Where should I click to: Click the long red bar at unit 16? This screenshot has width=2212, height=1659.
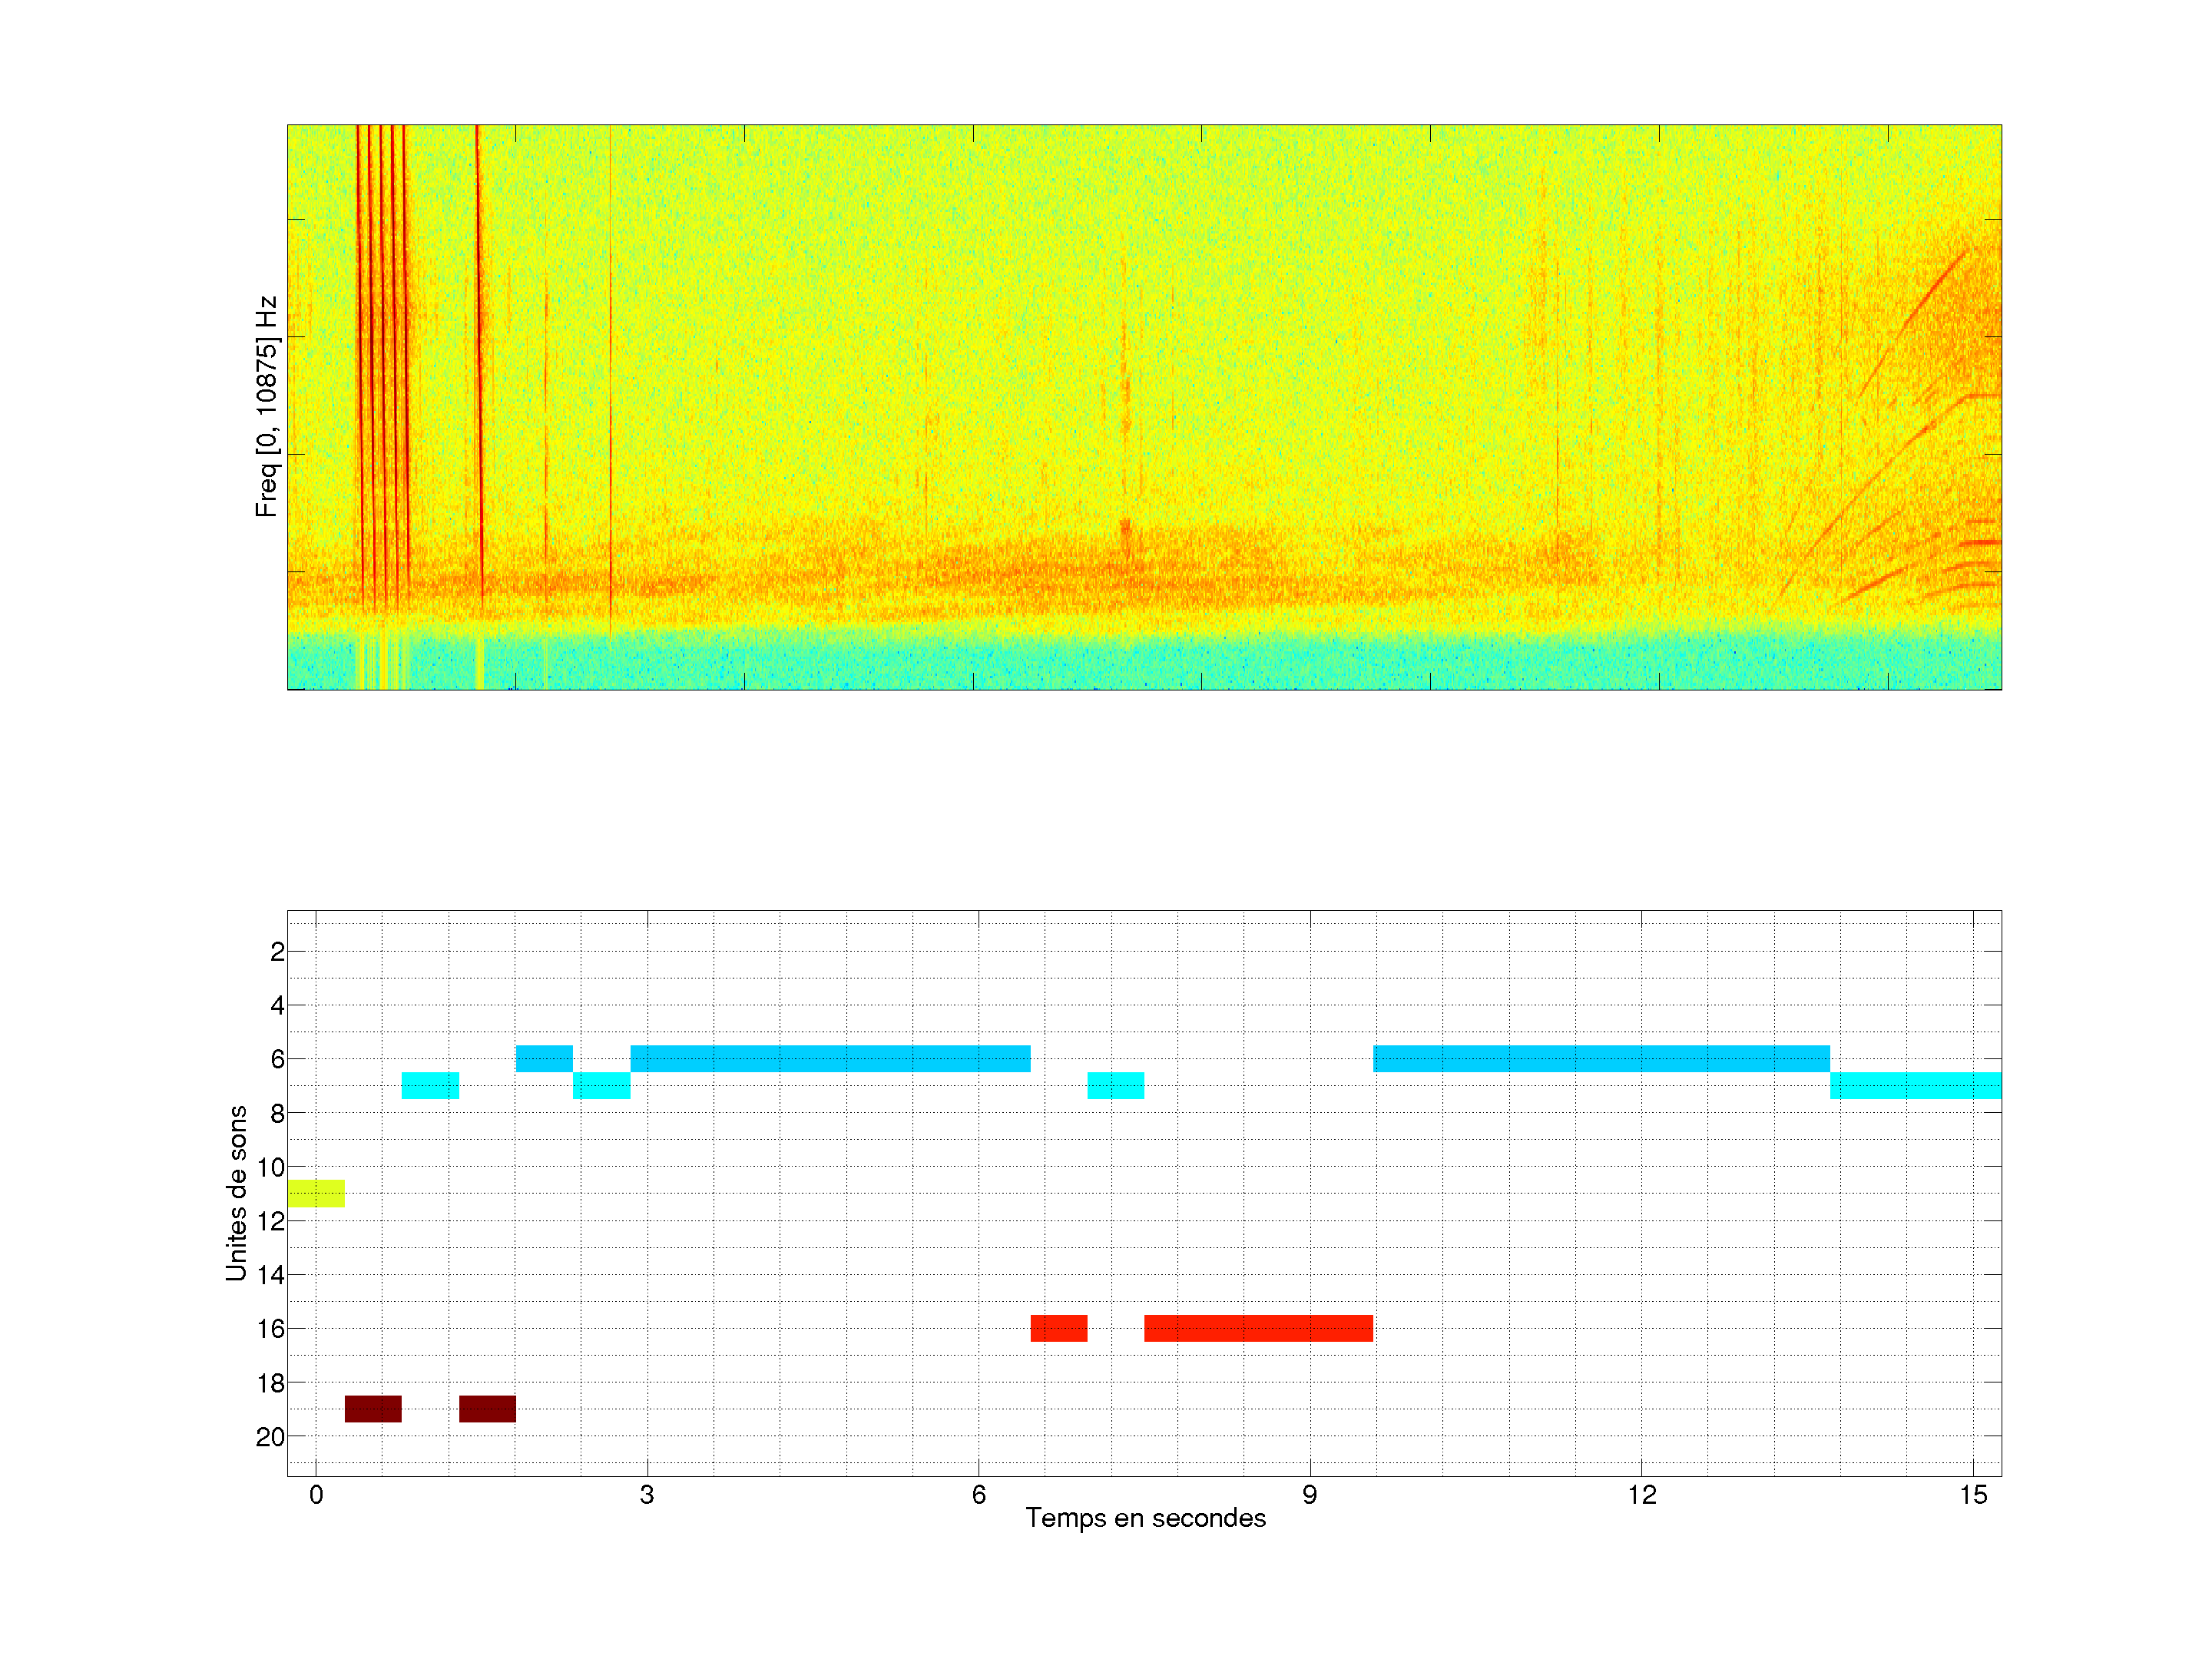point(1258,1328)
